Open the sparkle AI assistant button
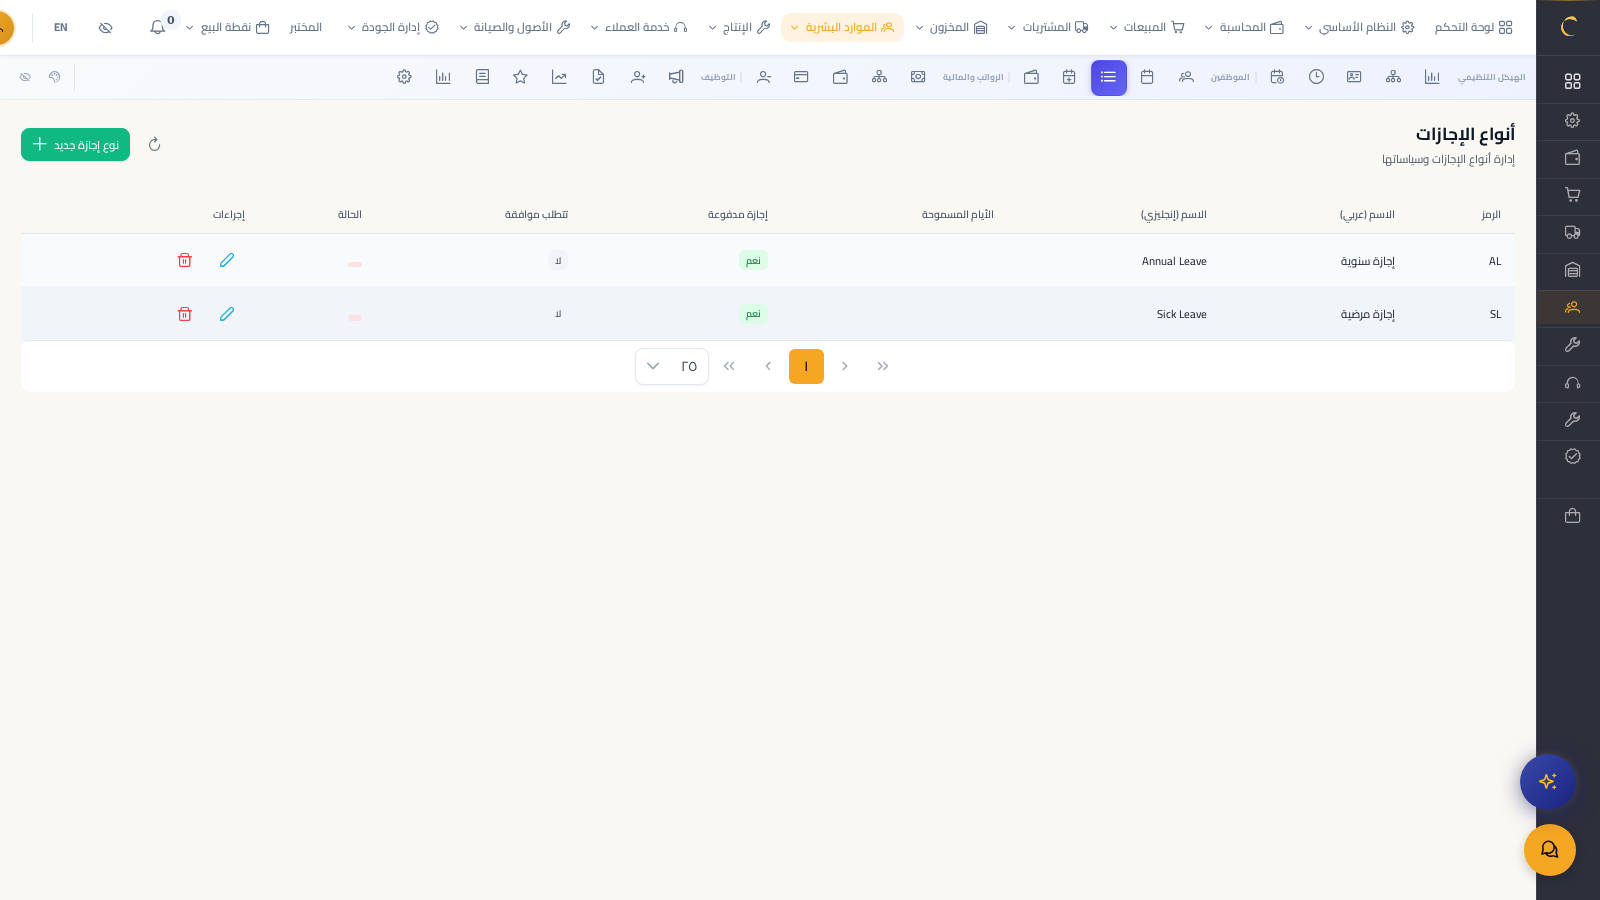The width and height of the screenshot is (1600, 900). pos(1547,782)
